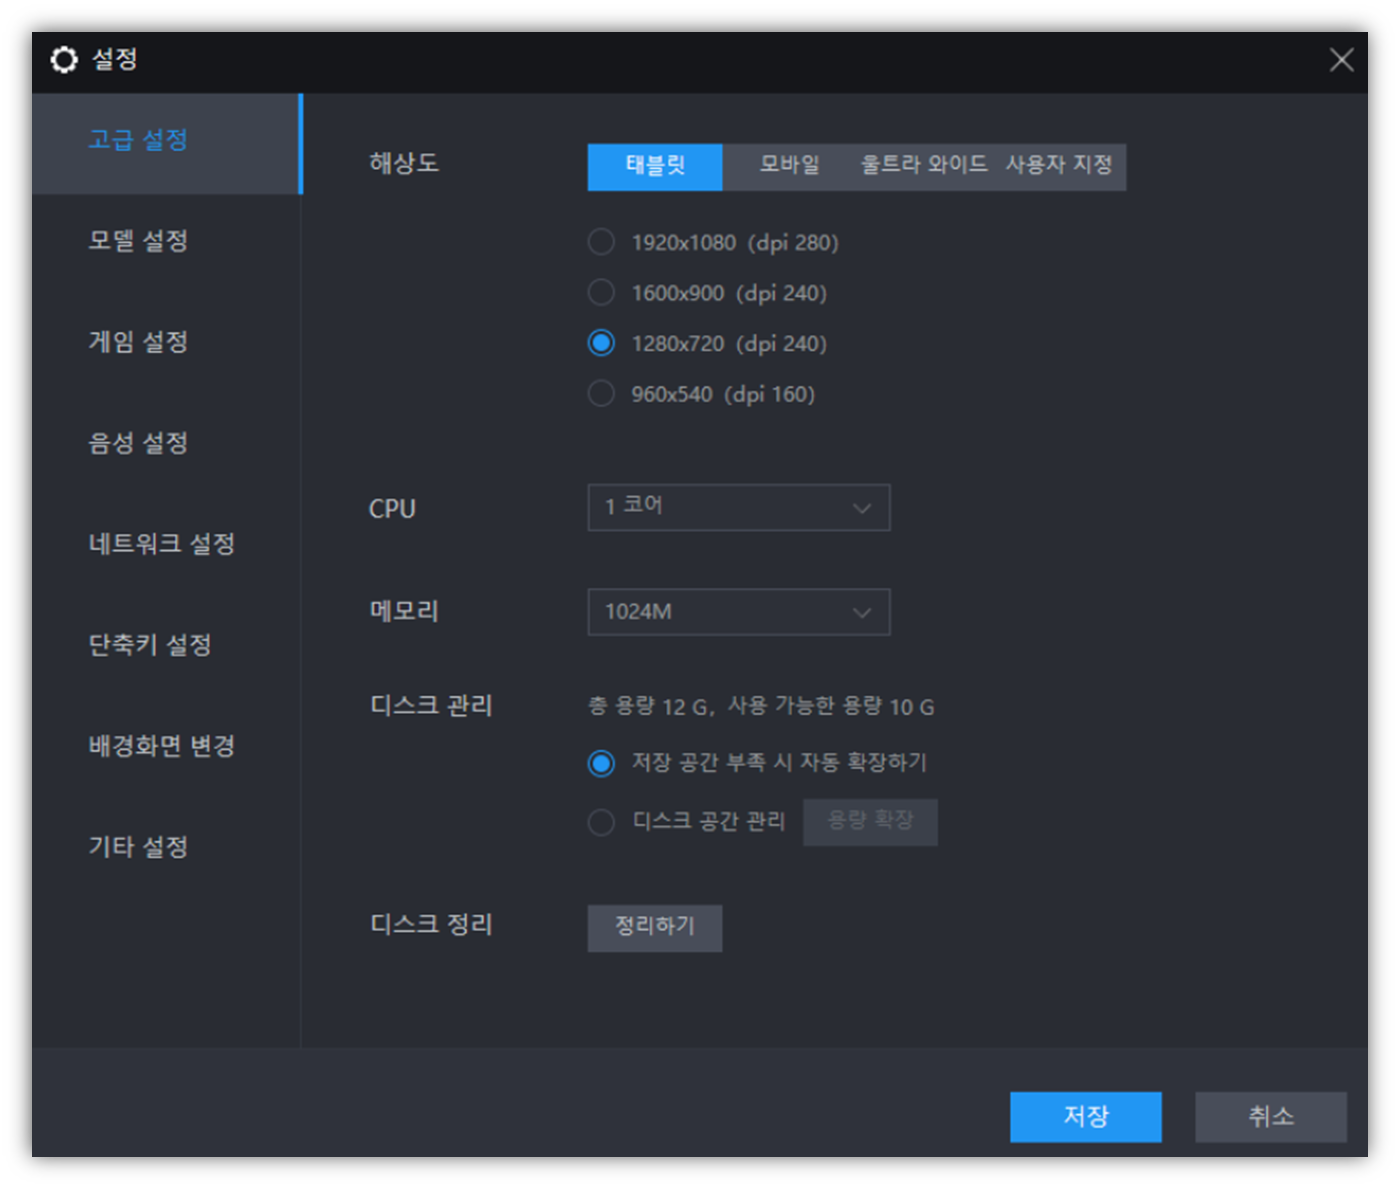Image resolution: width=1400 pixels, height=1189 pixels.
Task: Click the settings gear icon in title bar
Action: [x=64, y=59]
